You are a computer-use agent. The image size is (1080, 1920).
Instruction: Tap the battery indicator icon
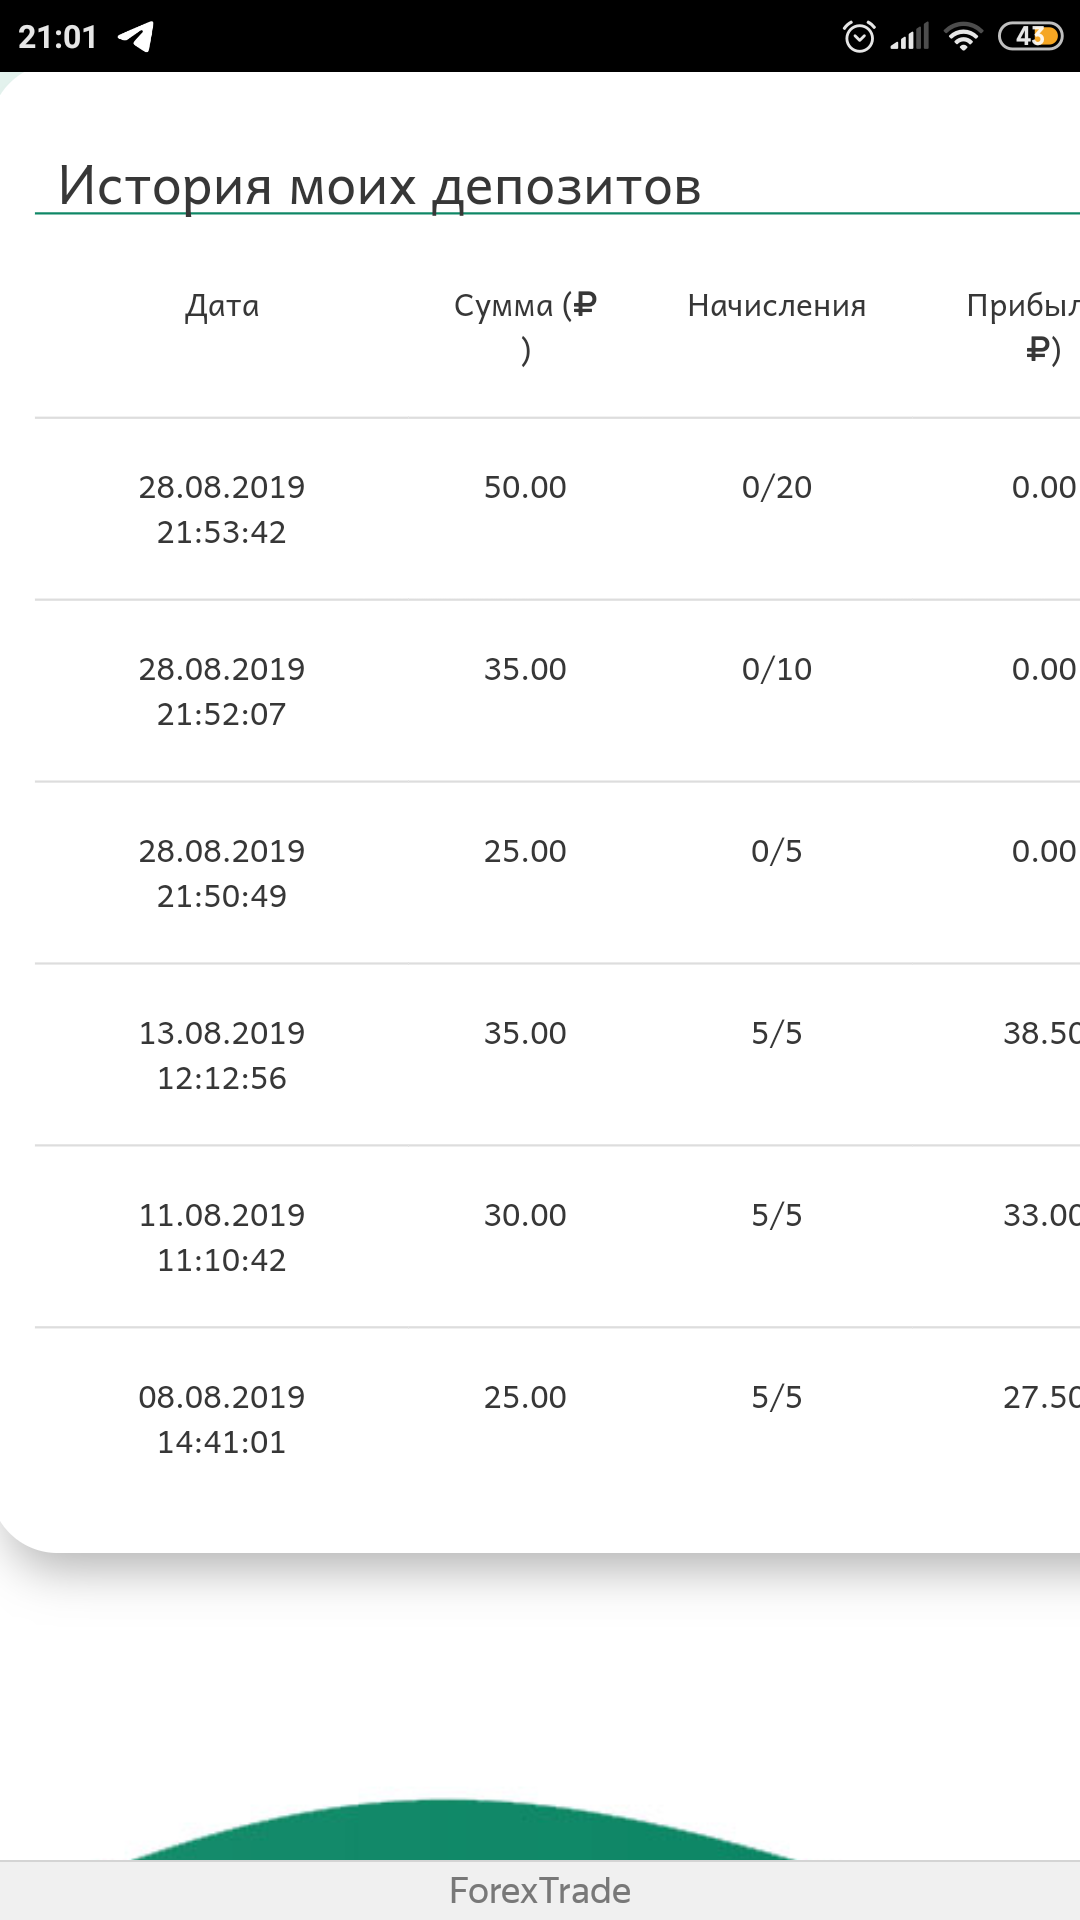click(x=1031, y=37)
